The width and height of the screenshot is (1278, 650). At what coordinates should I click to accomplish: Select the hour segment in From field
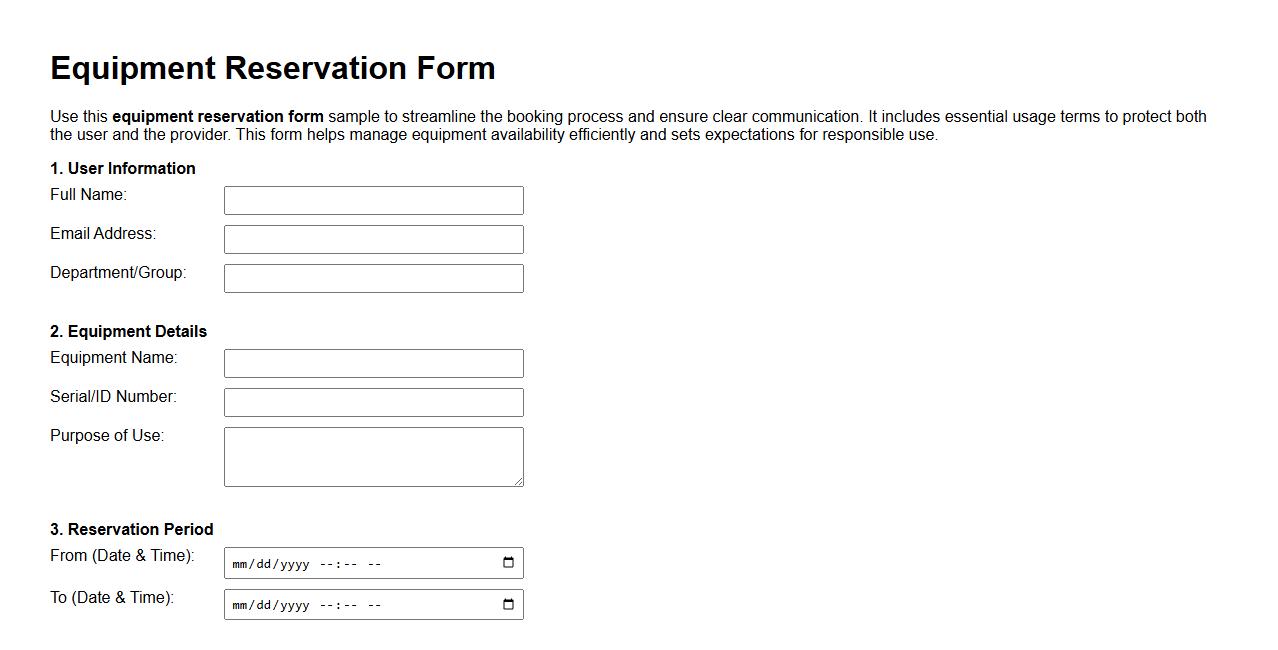tap(328, 563)
